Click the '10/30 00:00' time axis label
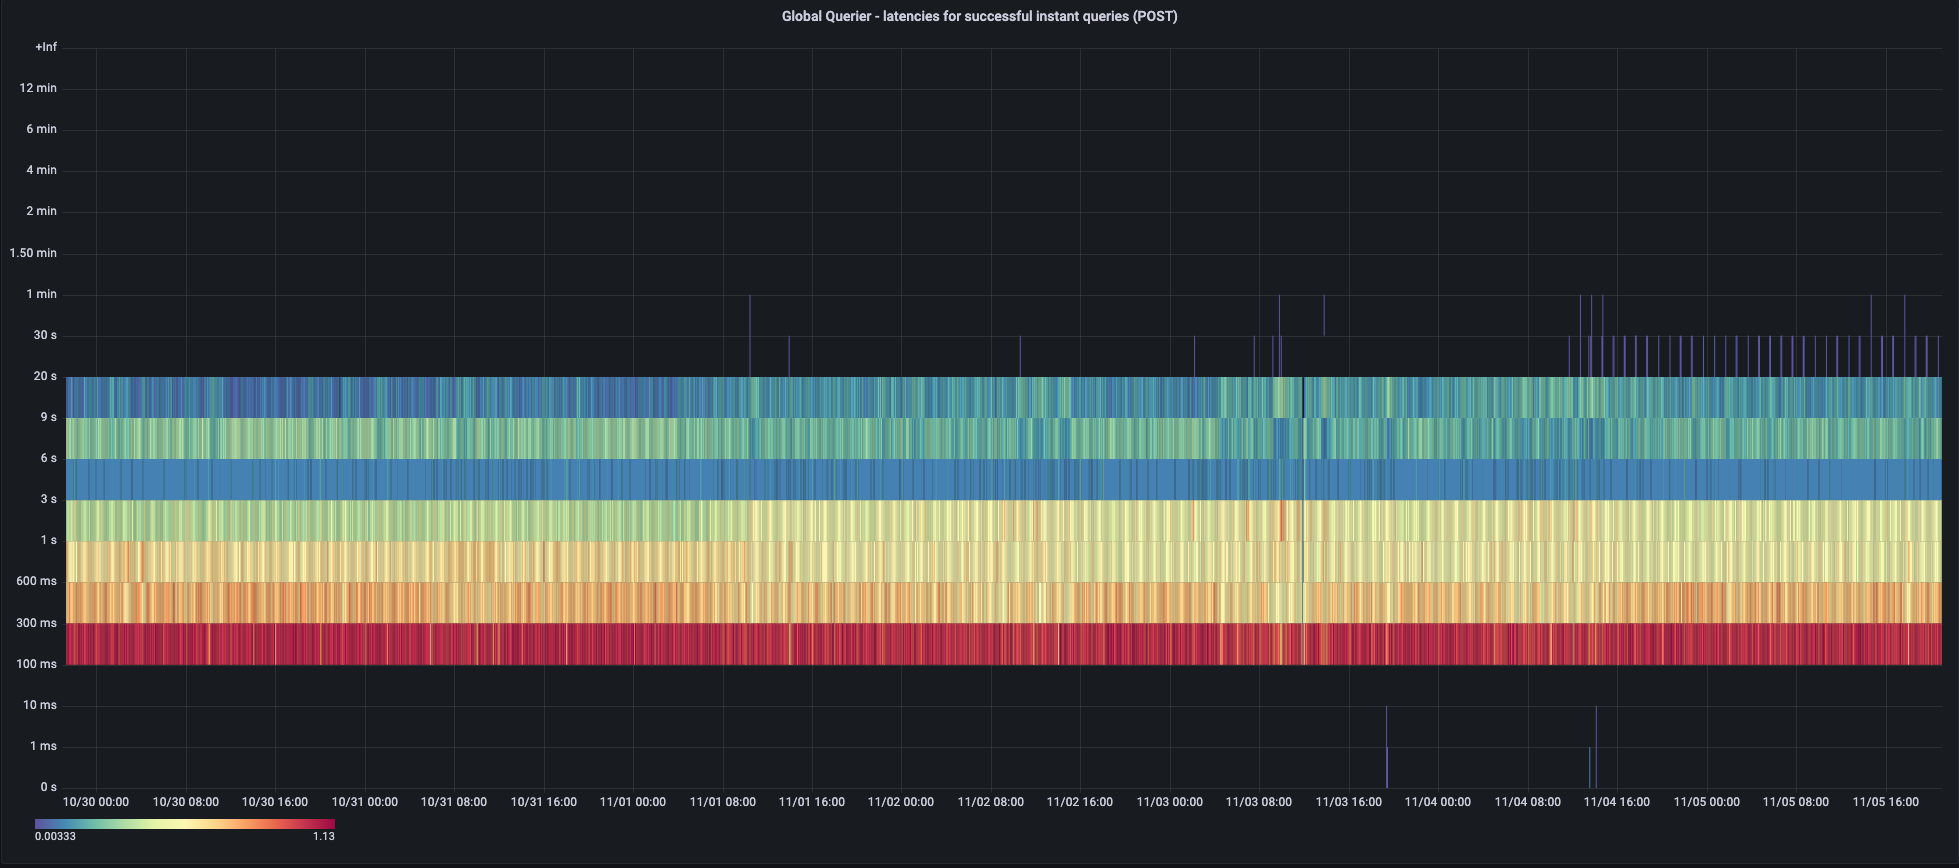Image resolution: width=1959 pixels, height=868 pixels. [96, 802]
